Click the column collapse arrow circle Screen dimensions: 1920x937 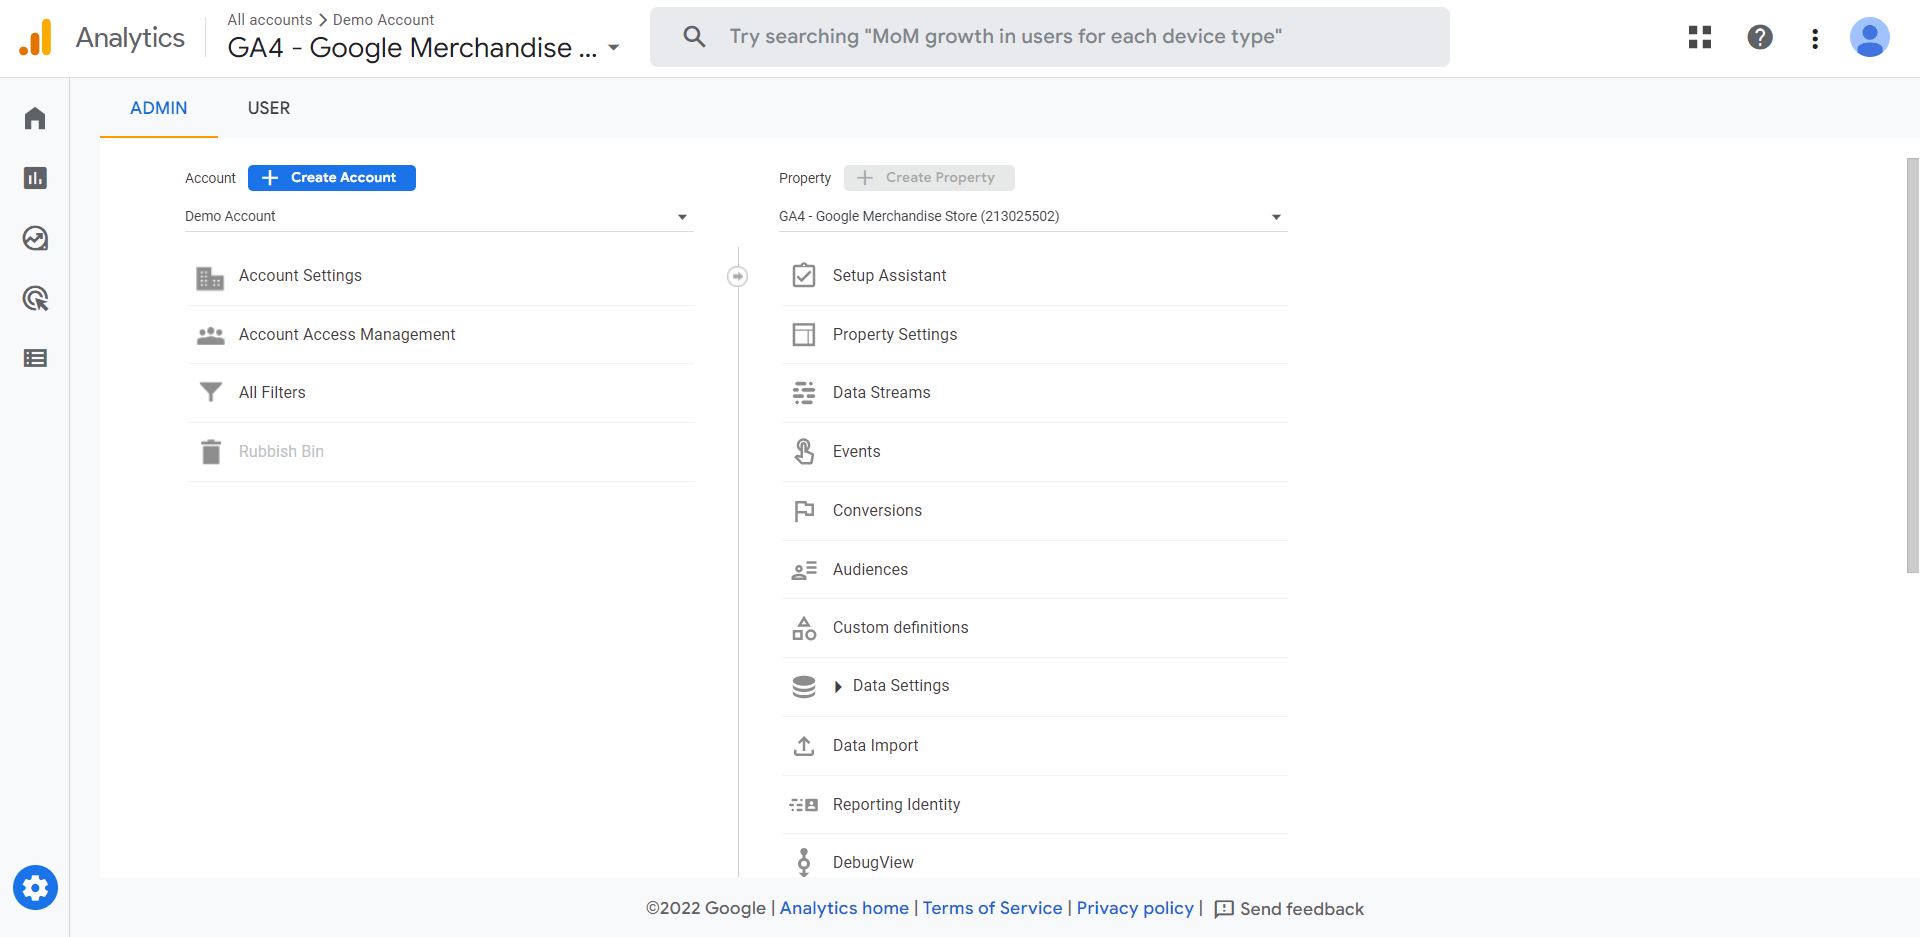point(737,276)
